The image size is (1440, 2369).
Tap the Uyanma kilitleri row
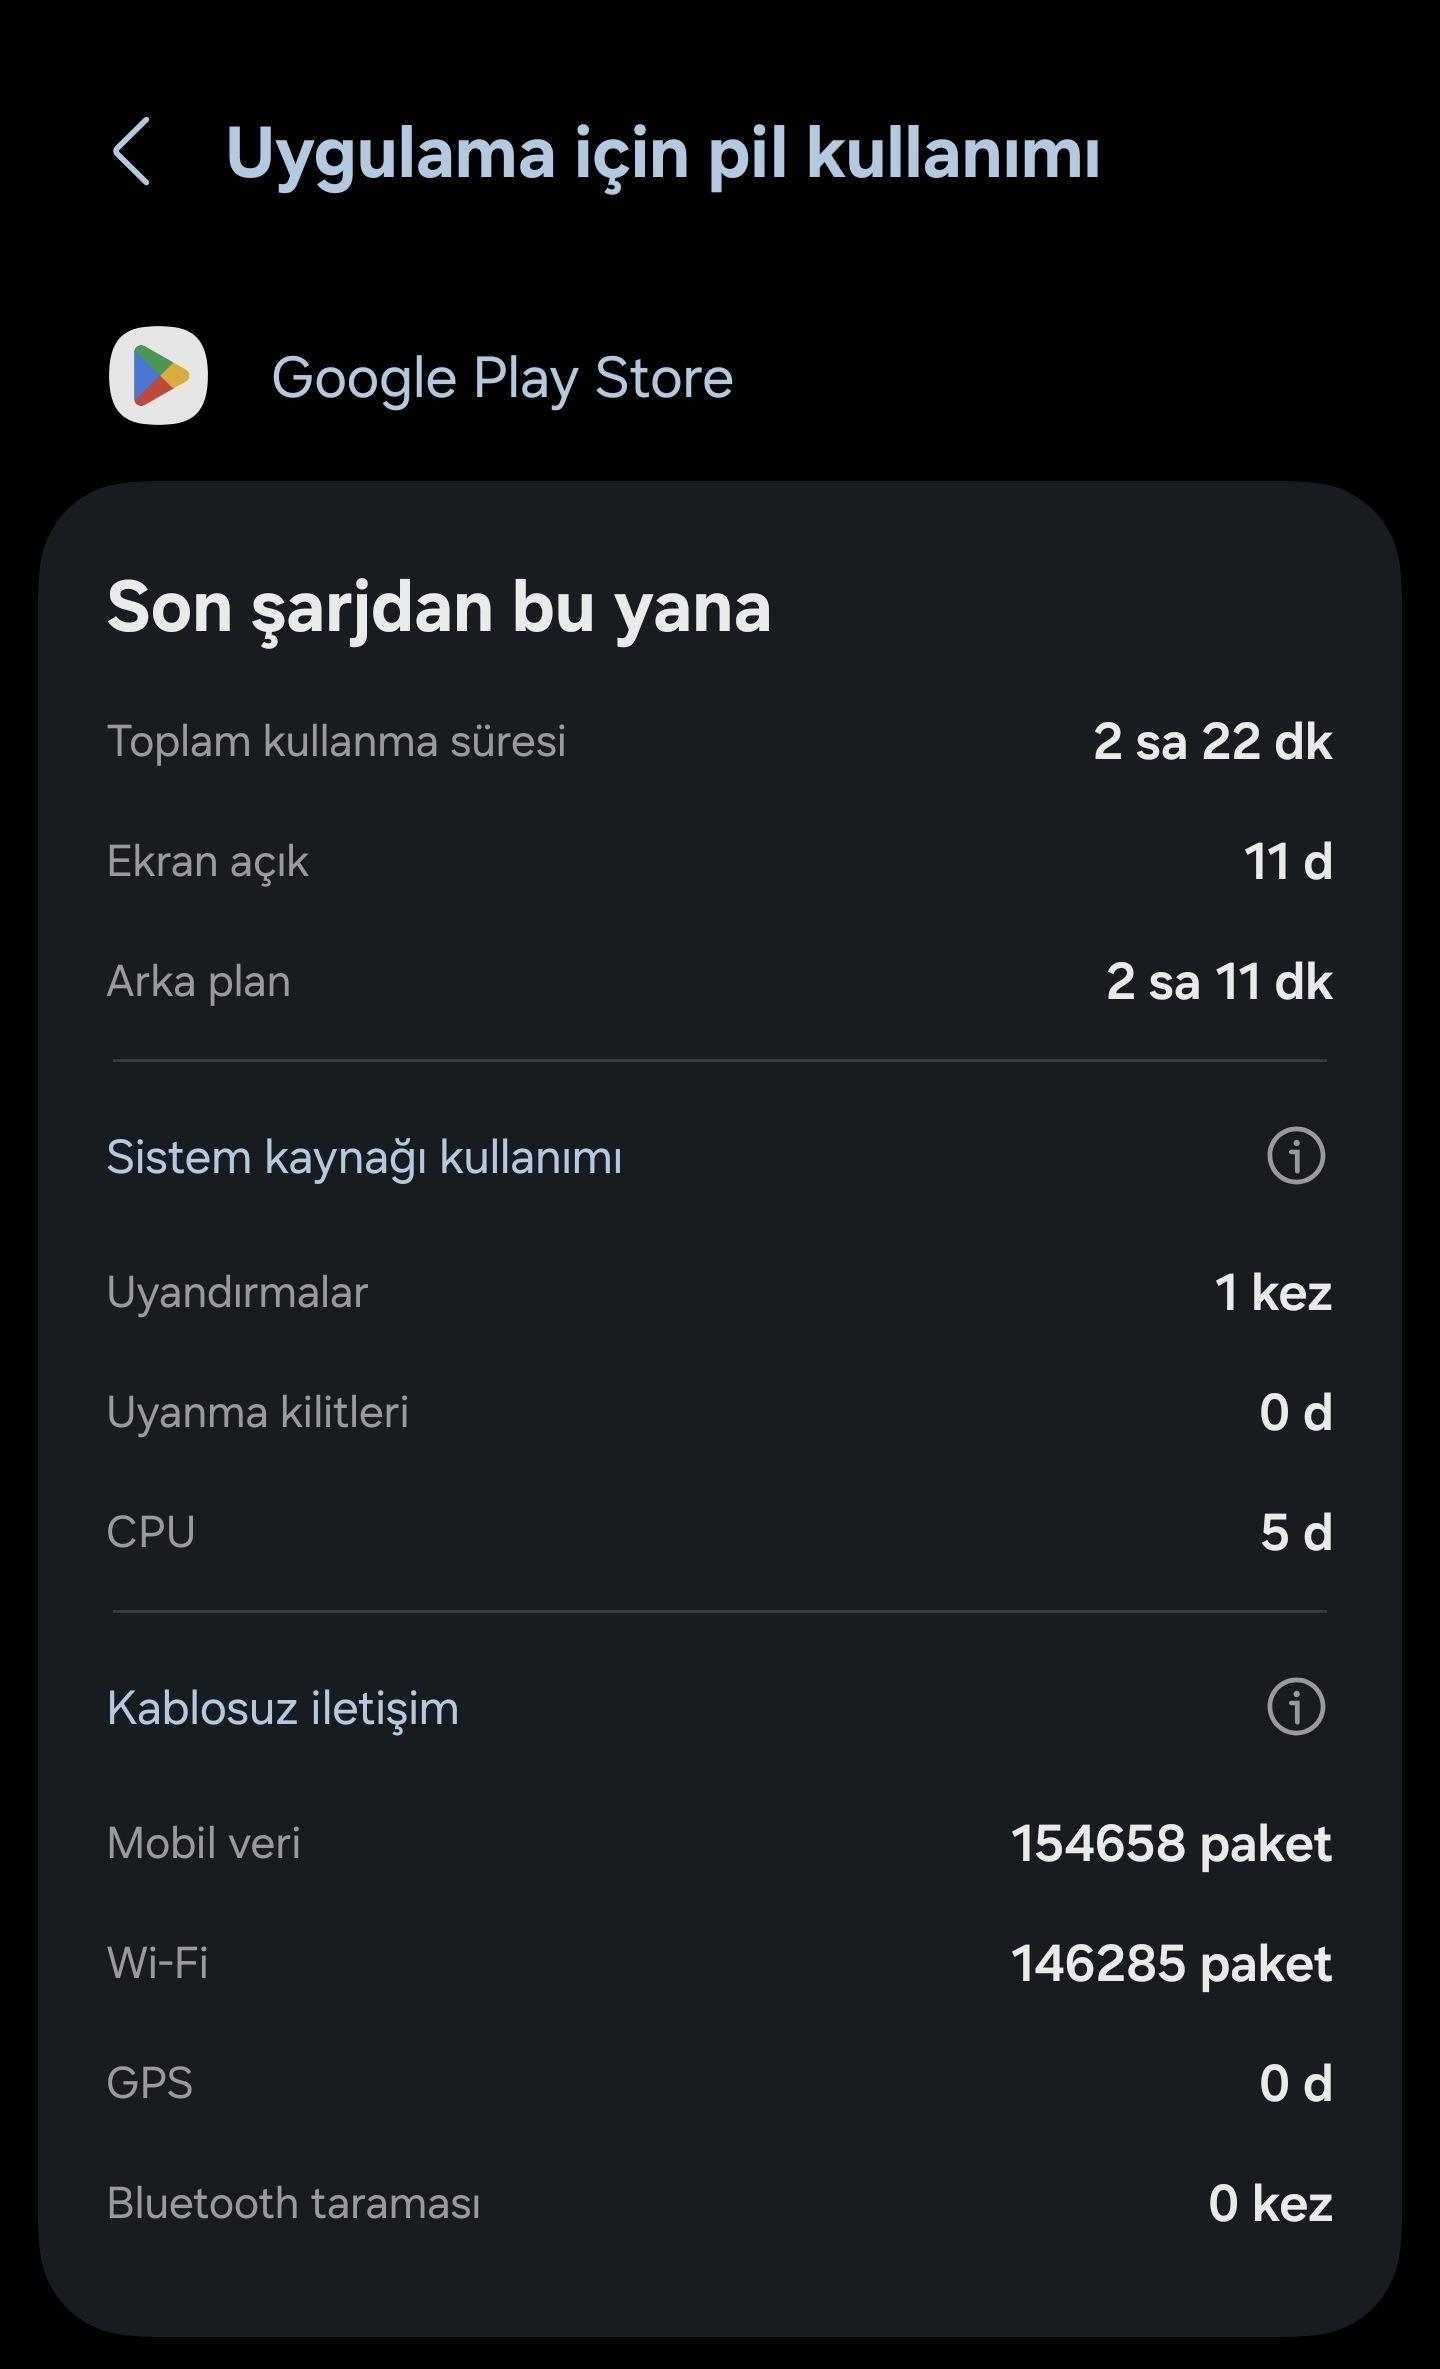click(x=718, y=1412)
